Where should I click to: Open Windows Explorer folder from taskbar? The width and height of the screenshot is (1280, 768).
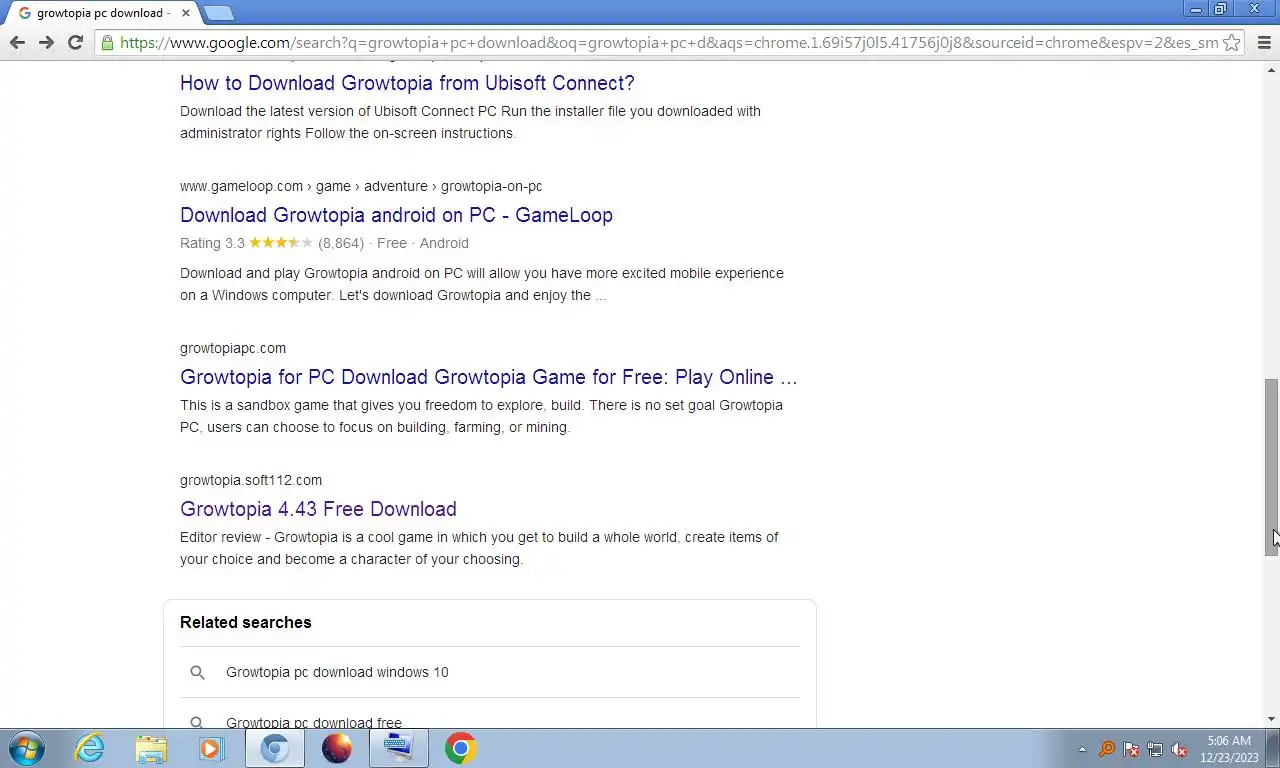tap(151, 748)
